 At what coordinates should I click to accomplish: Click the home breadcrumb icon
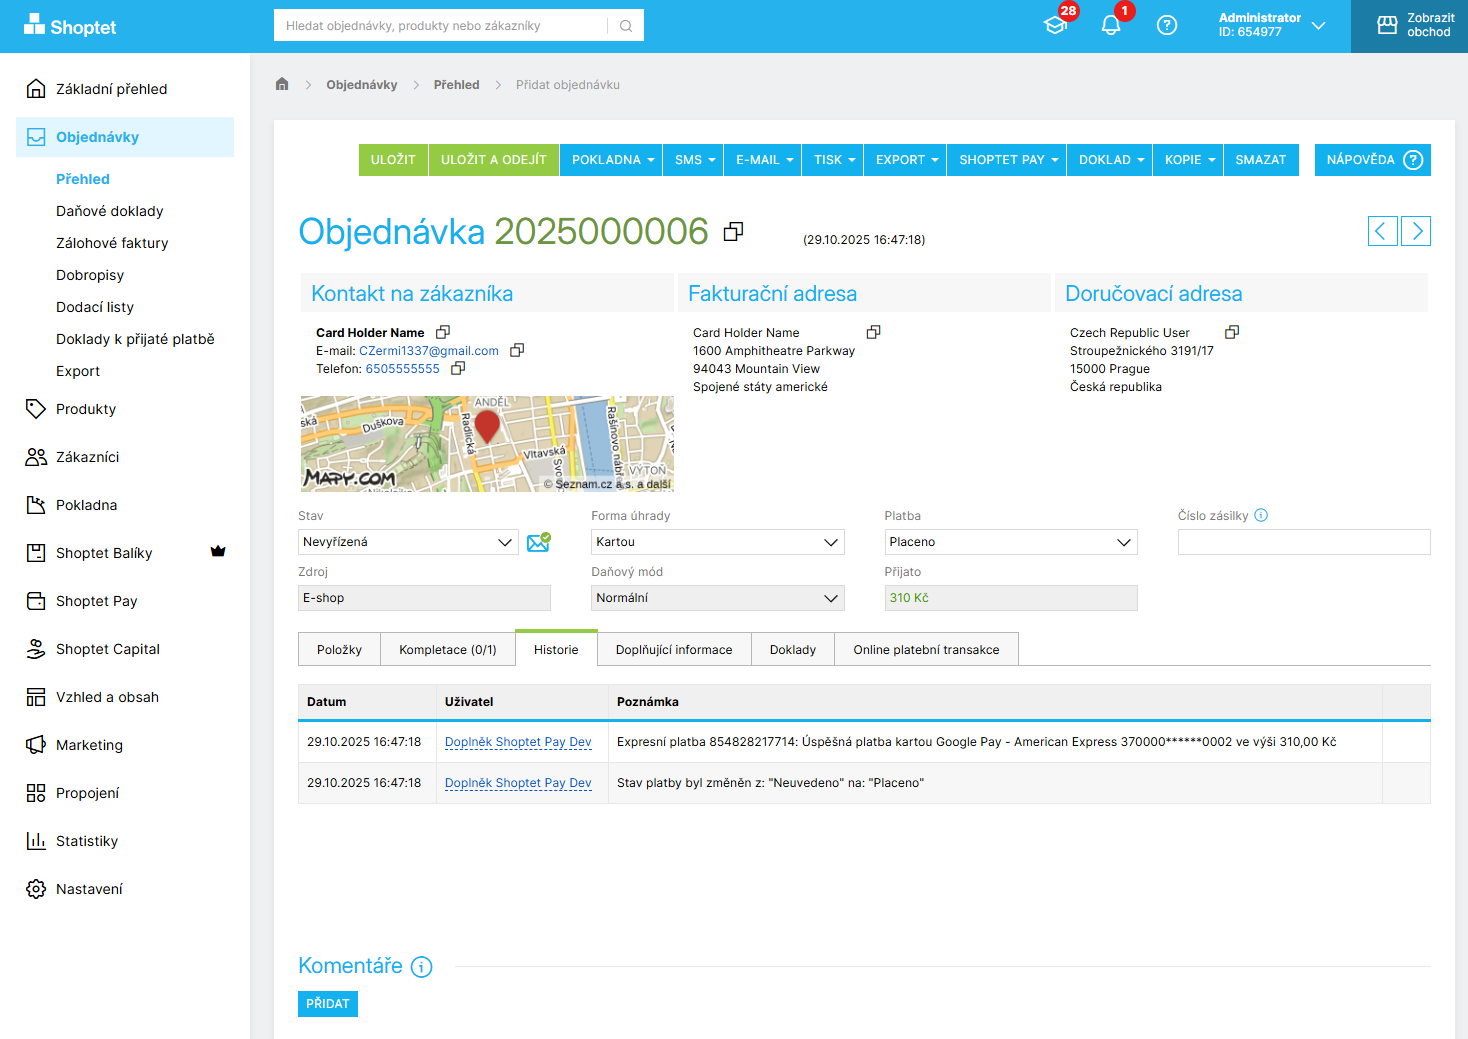tap(282, 85)
